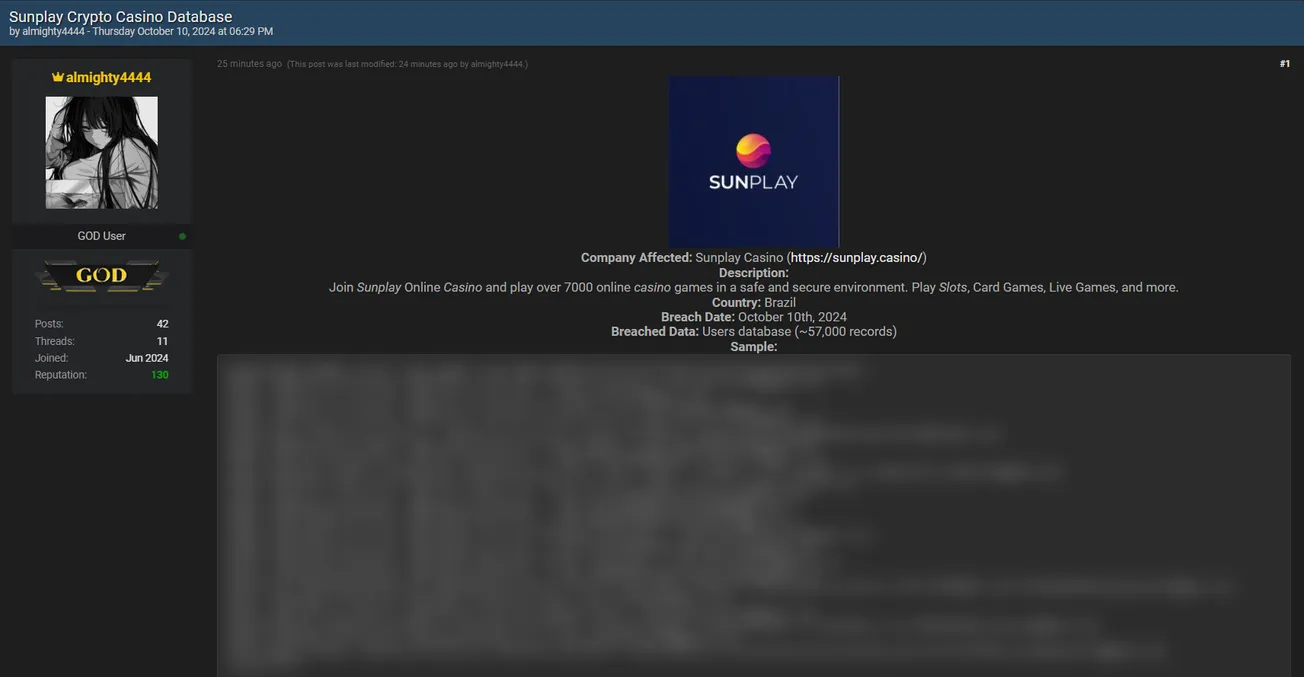The height and width of the screenshot is (677, 1304).
Task: Click the "25 minutes ago" post timestamp
Action: (249, 64)
